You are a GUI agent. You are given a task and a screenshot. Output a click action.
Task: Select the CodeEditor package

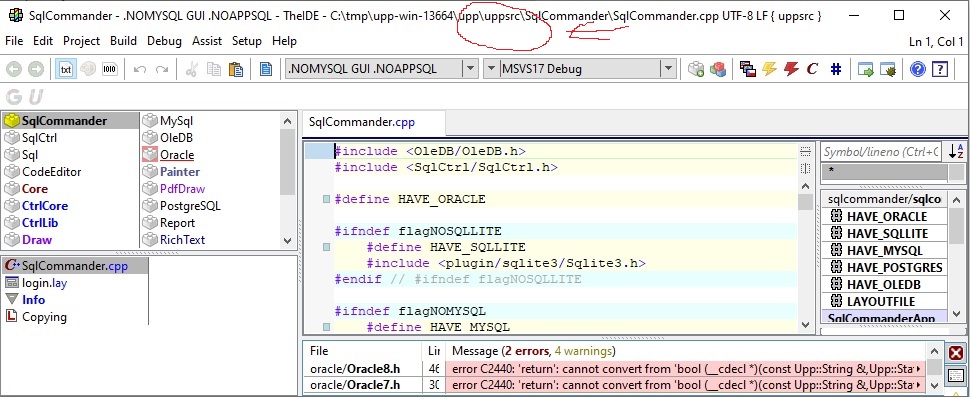pos(71,172)
